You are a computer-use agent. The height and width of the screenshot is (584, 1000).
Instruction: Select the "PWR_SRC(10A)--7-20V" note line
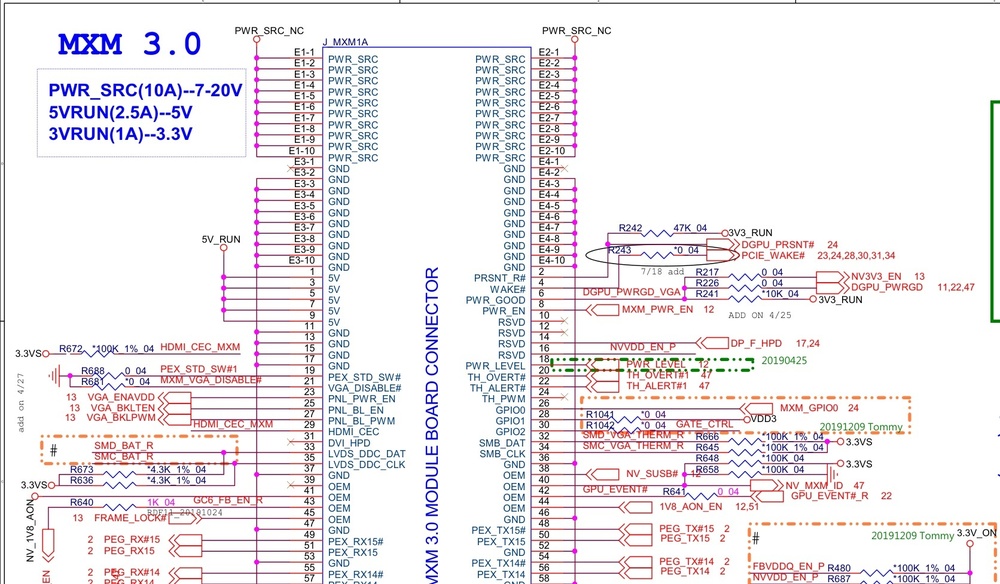click(145, 91)
